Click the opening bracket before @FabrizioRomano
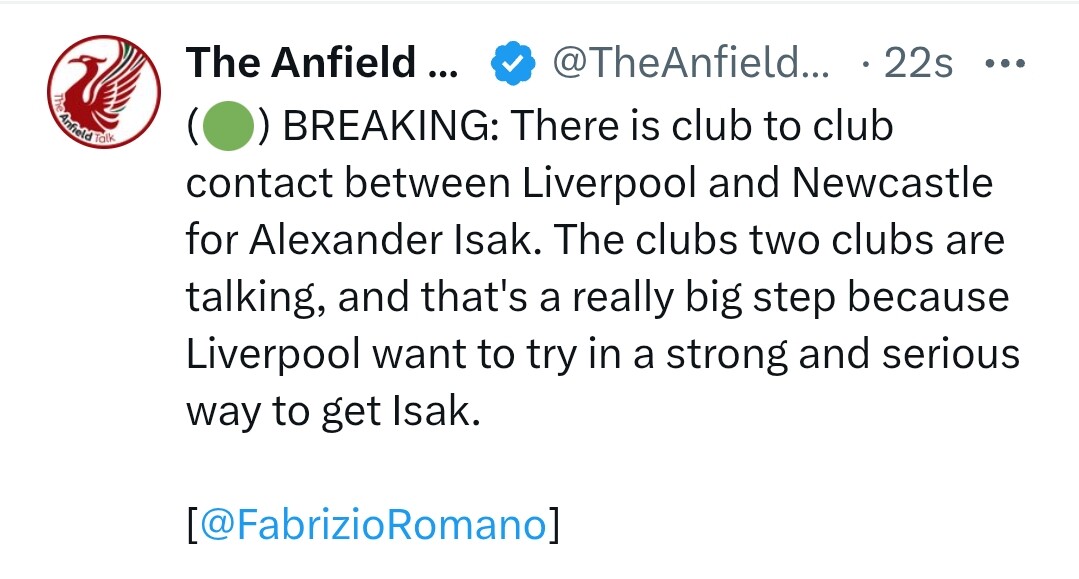Image resolution: width=1079 pixels, height=579 pixels. point(192,525)
